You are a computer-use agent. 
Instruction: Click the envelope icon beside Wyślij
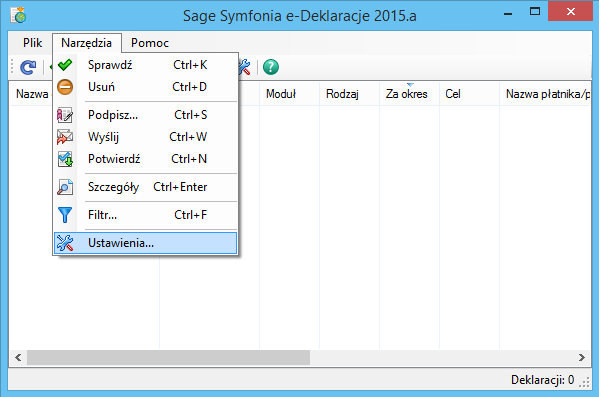tap(65, 137)
